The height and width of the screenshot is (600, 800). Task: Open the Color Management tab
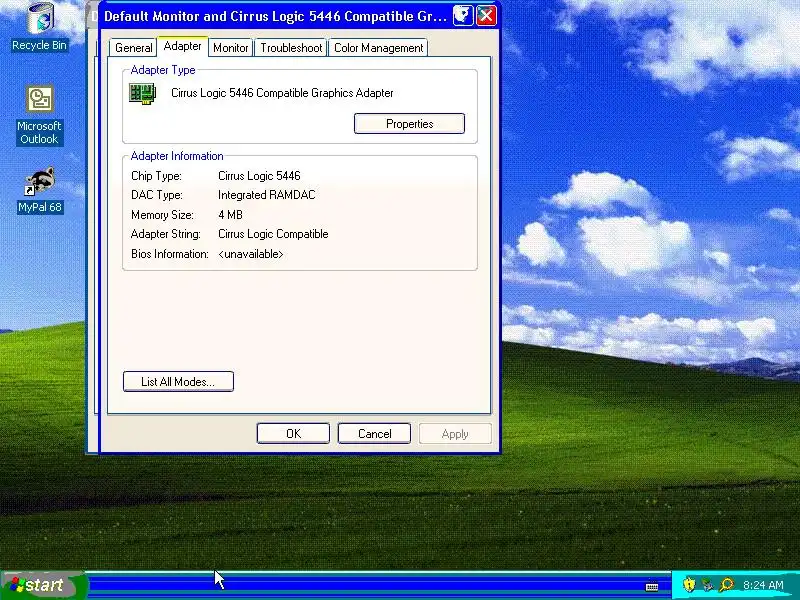coord(378,48)
